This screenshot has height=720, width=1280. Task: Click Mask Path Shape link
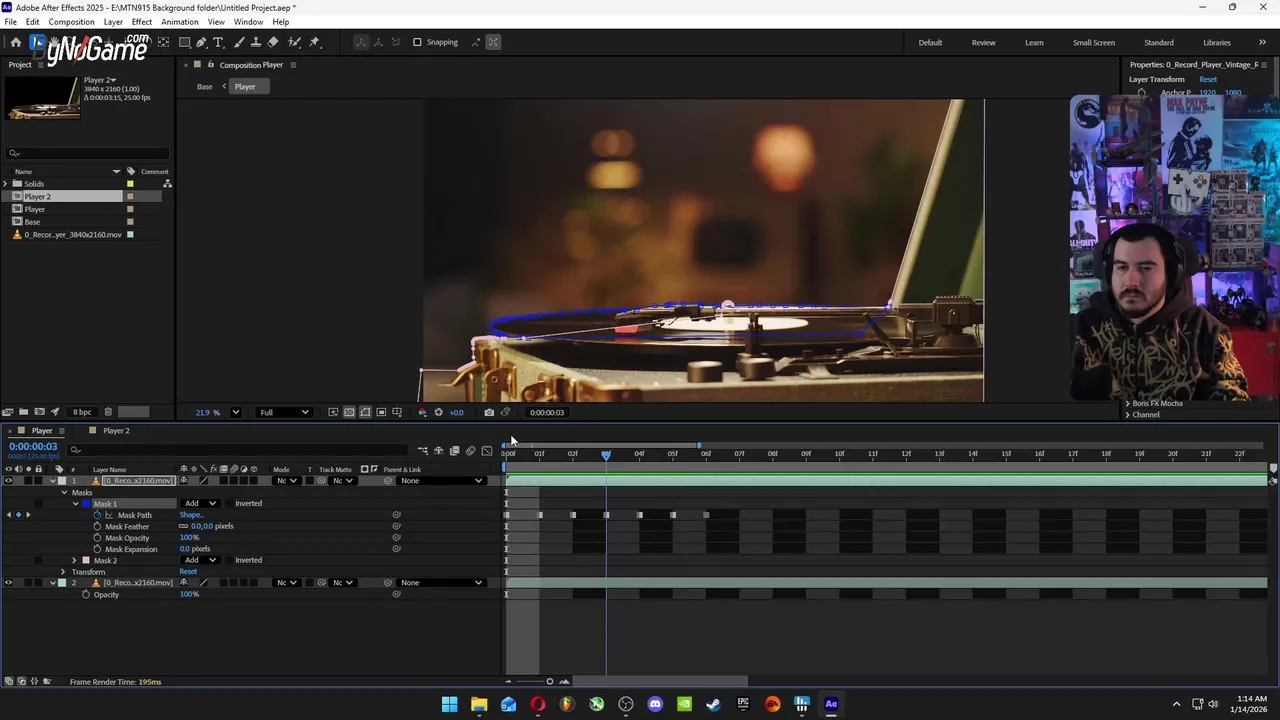(191, 515)
